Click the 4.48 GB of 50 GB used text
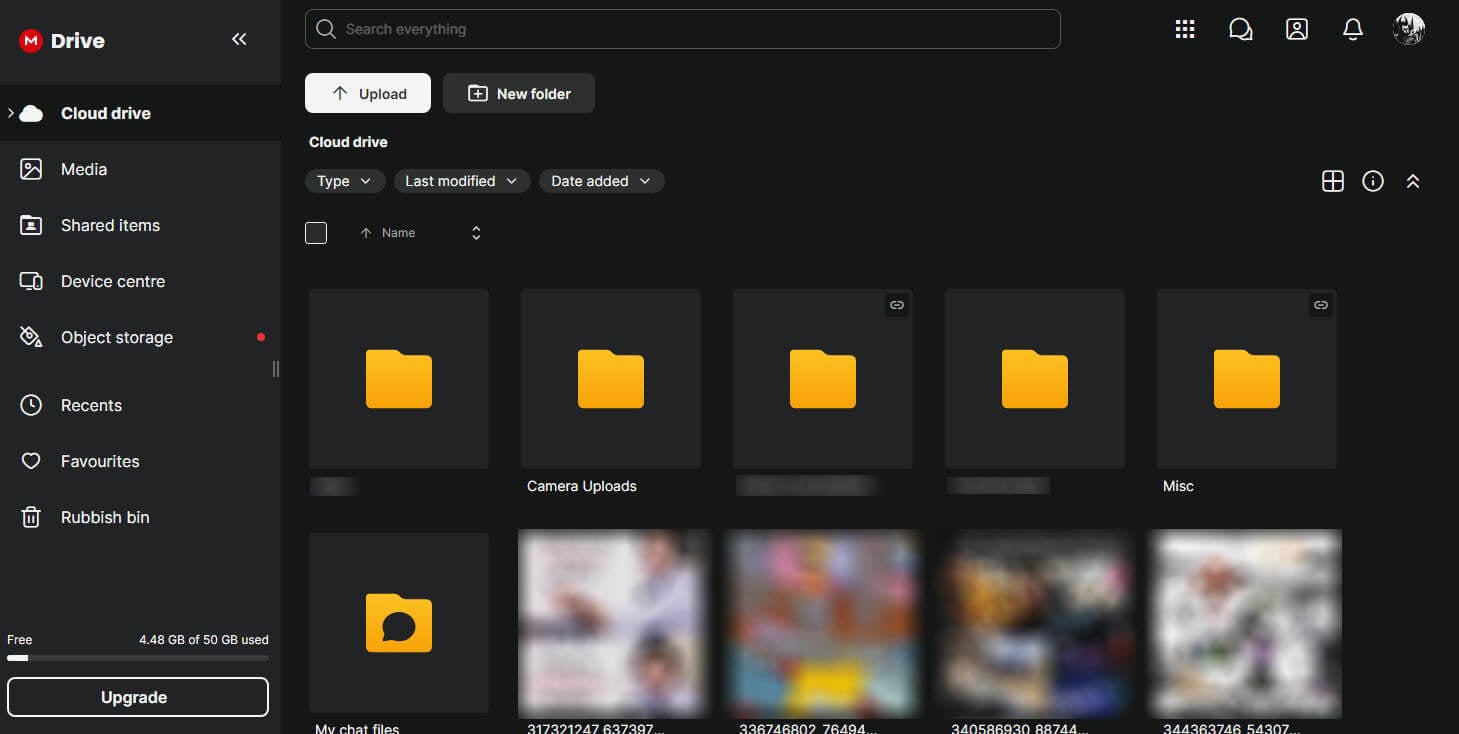The width and height of the screenshot is (1459, 734). [x=204, y=639]
